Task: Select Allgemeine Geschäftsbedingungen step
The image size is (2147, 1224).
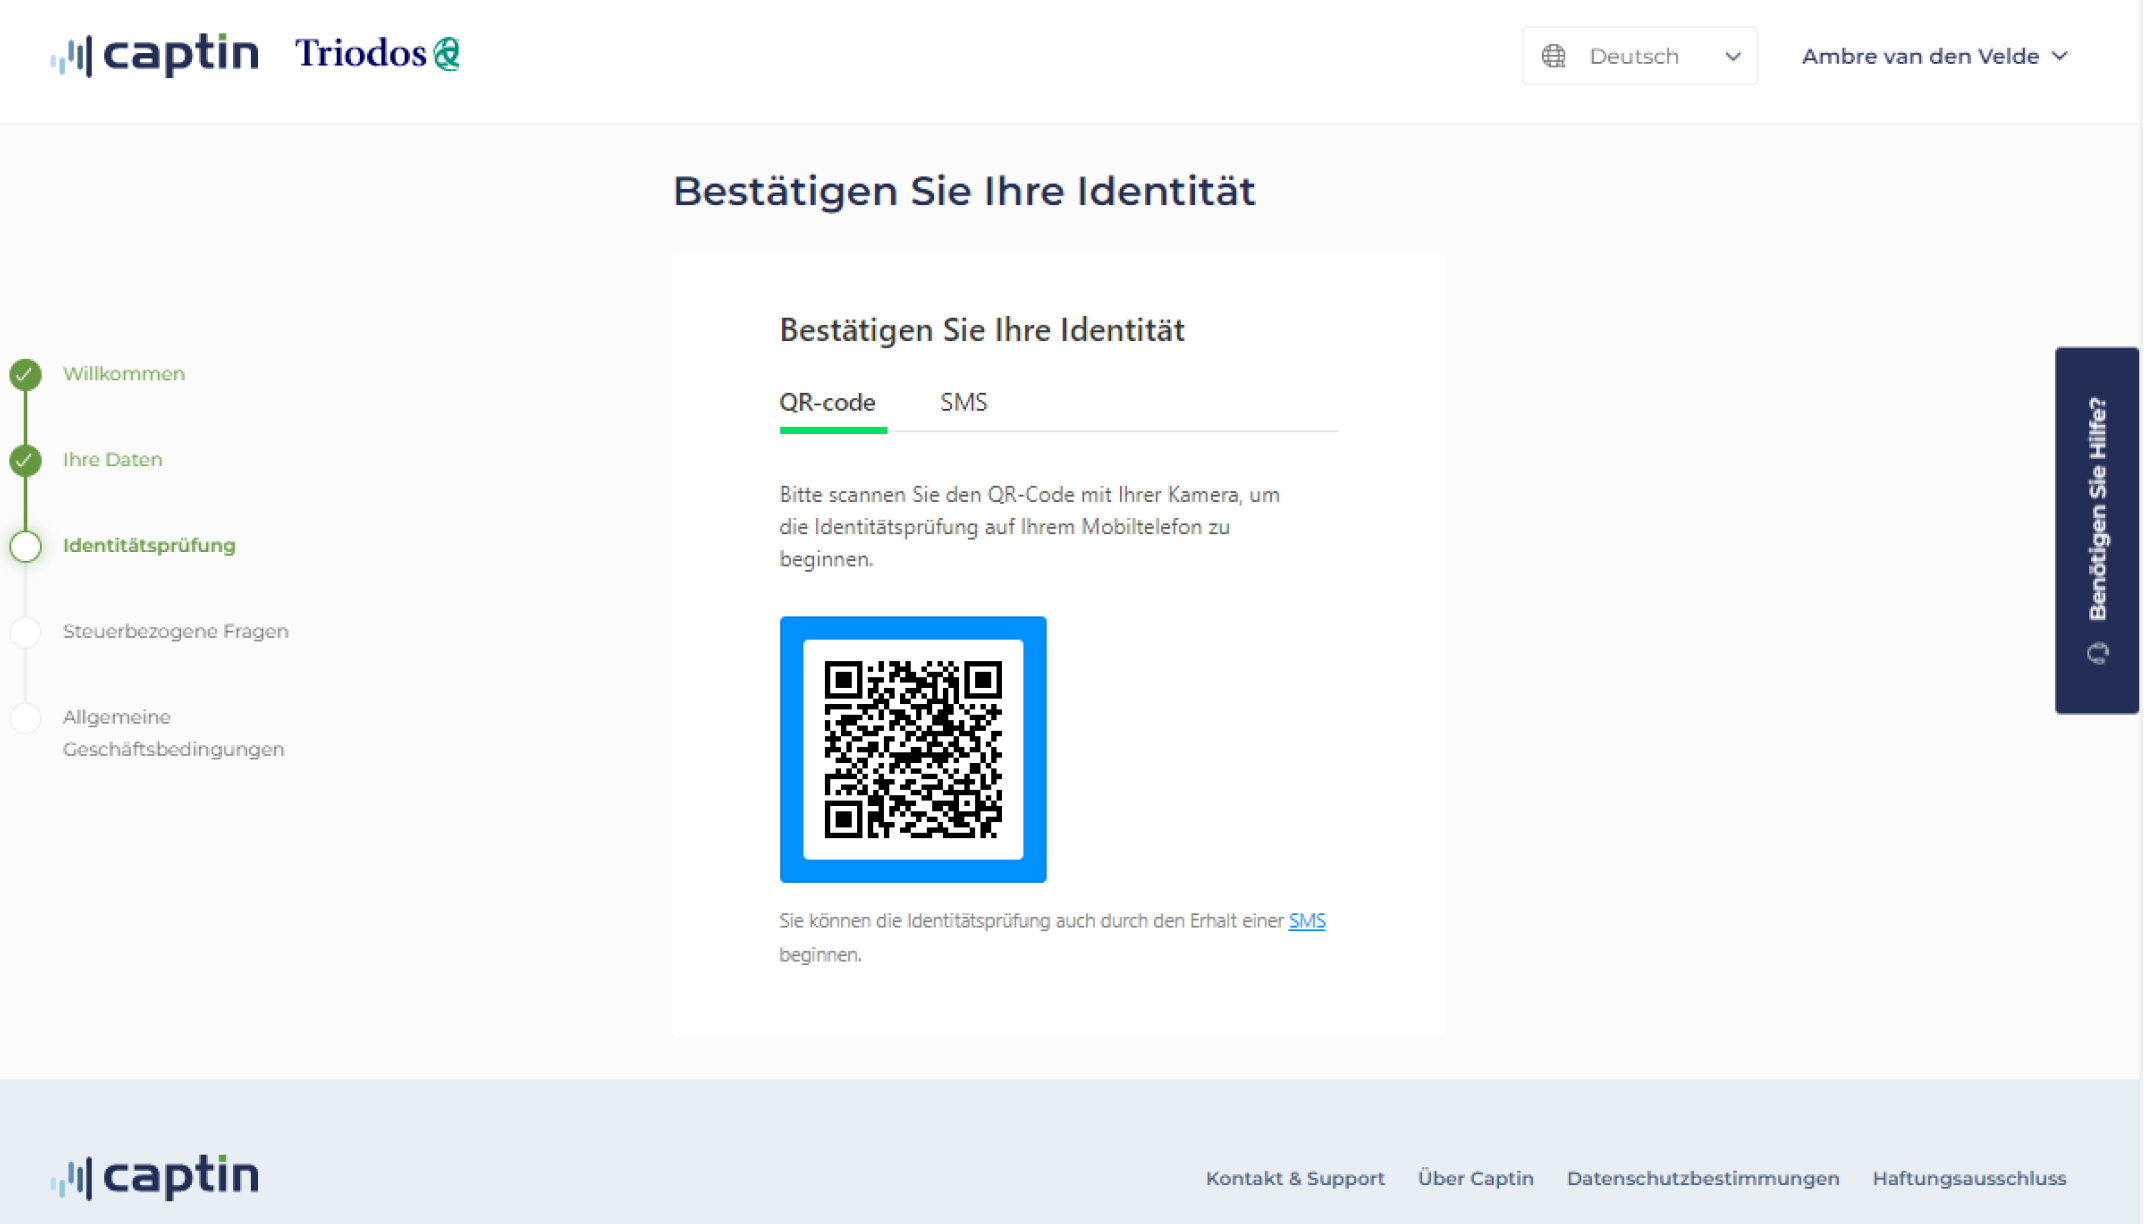Action: pos(173,733)
